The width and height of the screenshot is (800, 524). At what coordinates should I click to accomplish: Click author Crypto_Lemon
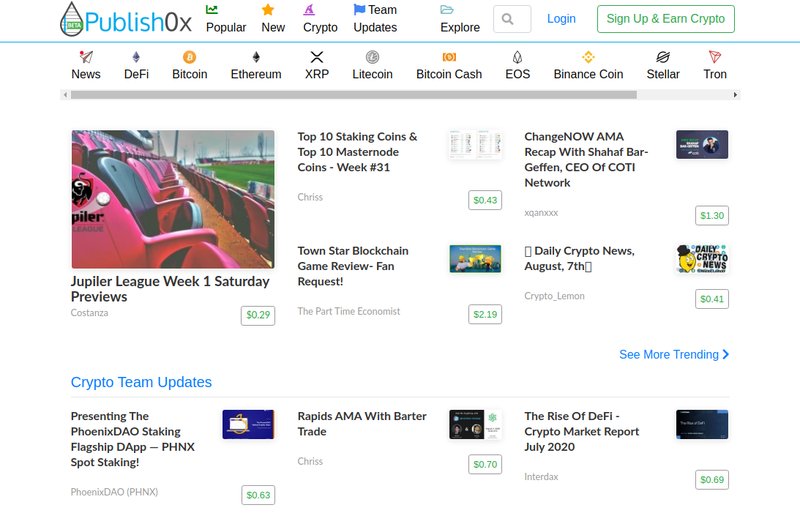click(554, 296)
